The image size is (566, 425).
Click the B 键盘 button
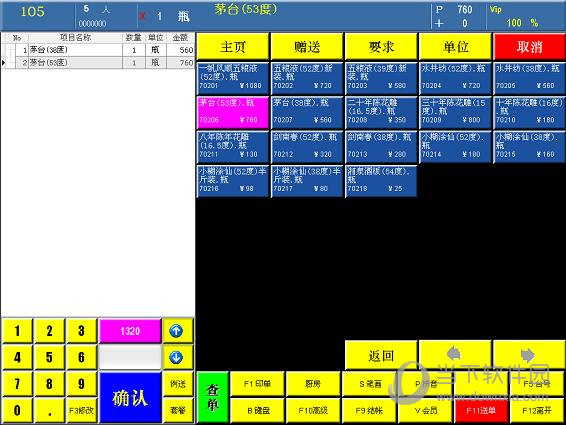point(257,410)
